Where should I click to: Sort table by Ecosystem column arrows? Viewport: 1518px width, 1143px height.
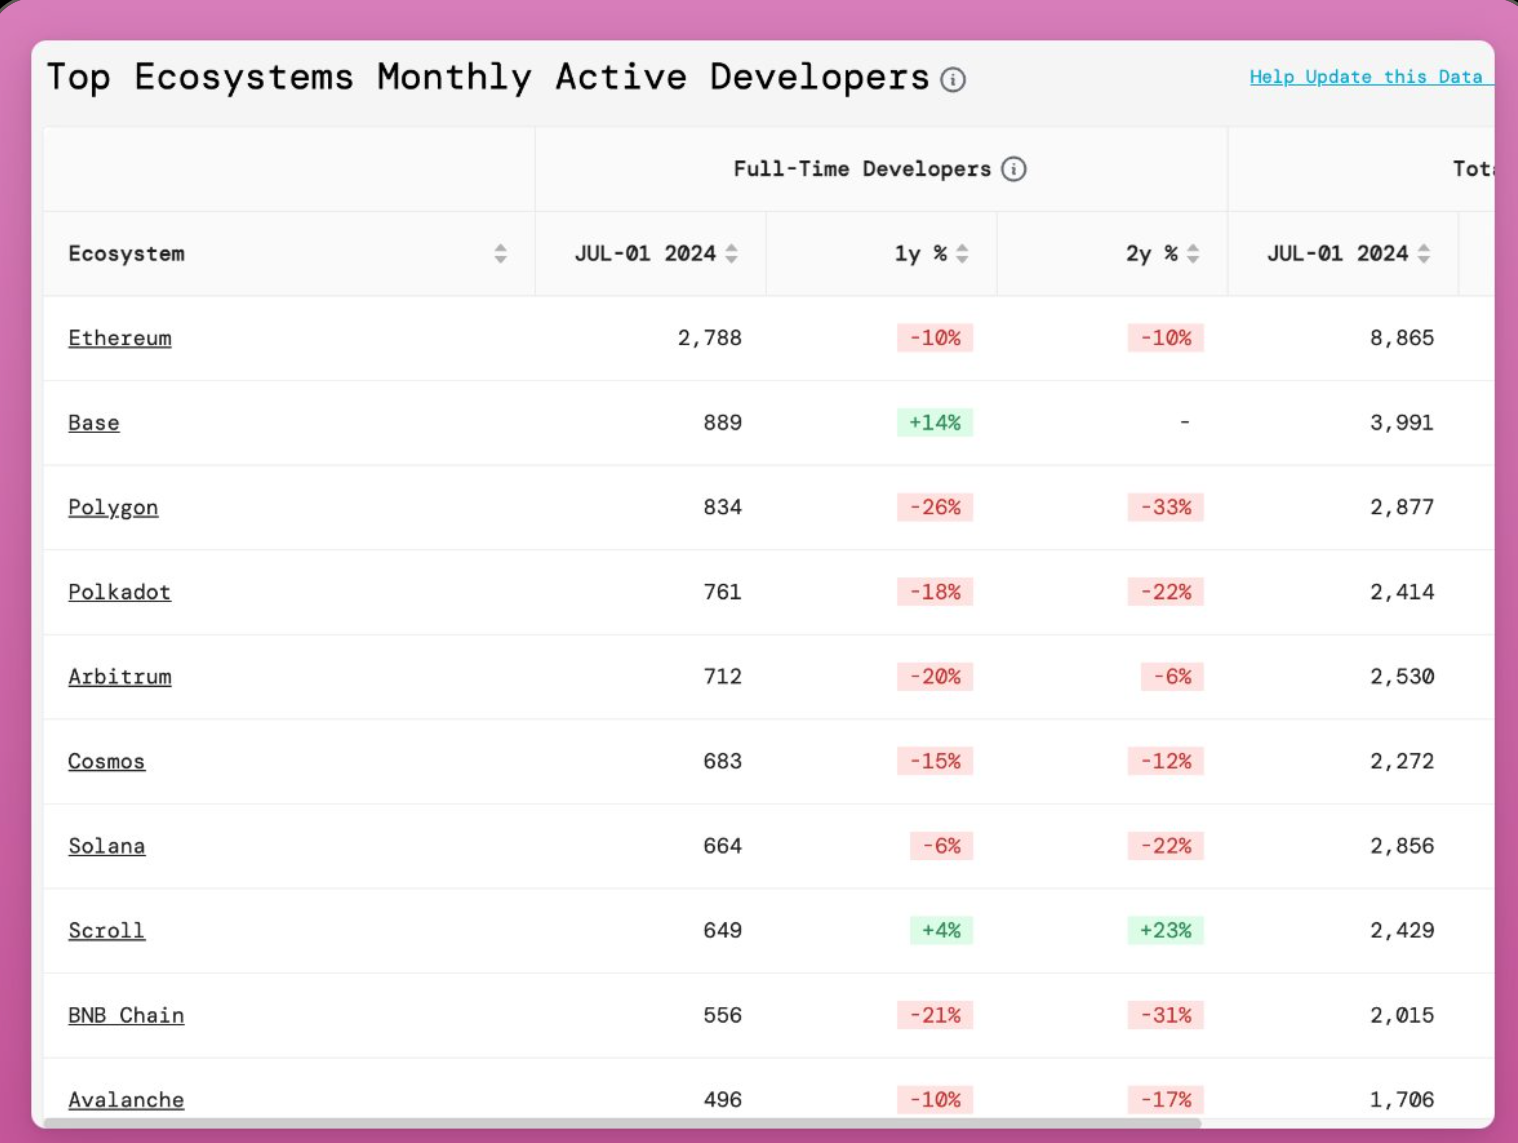click(500, 254)
